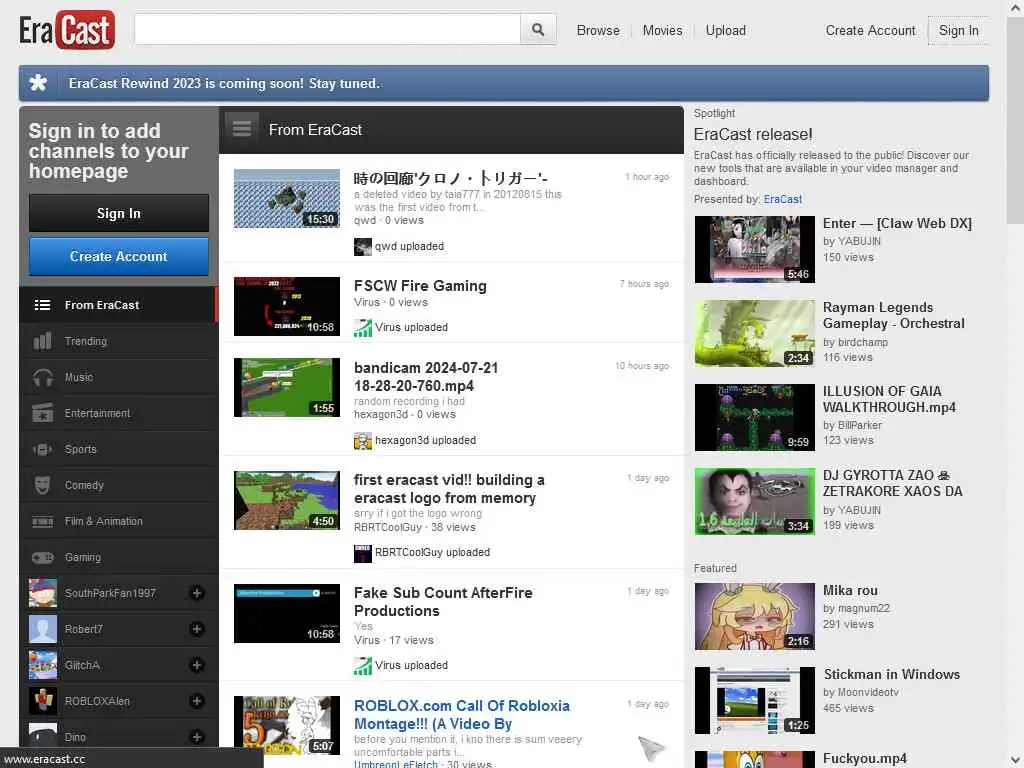The width and height of the screenshot is (1024, 768).
Task: Open the Movies menu item
Action: tap(662, 31)
